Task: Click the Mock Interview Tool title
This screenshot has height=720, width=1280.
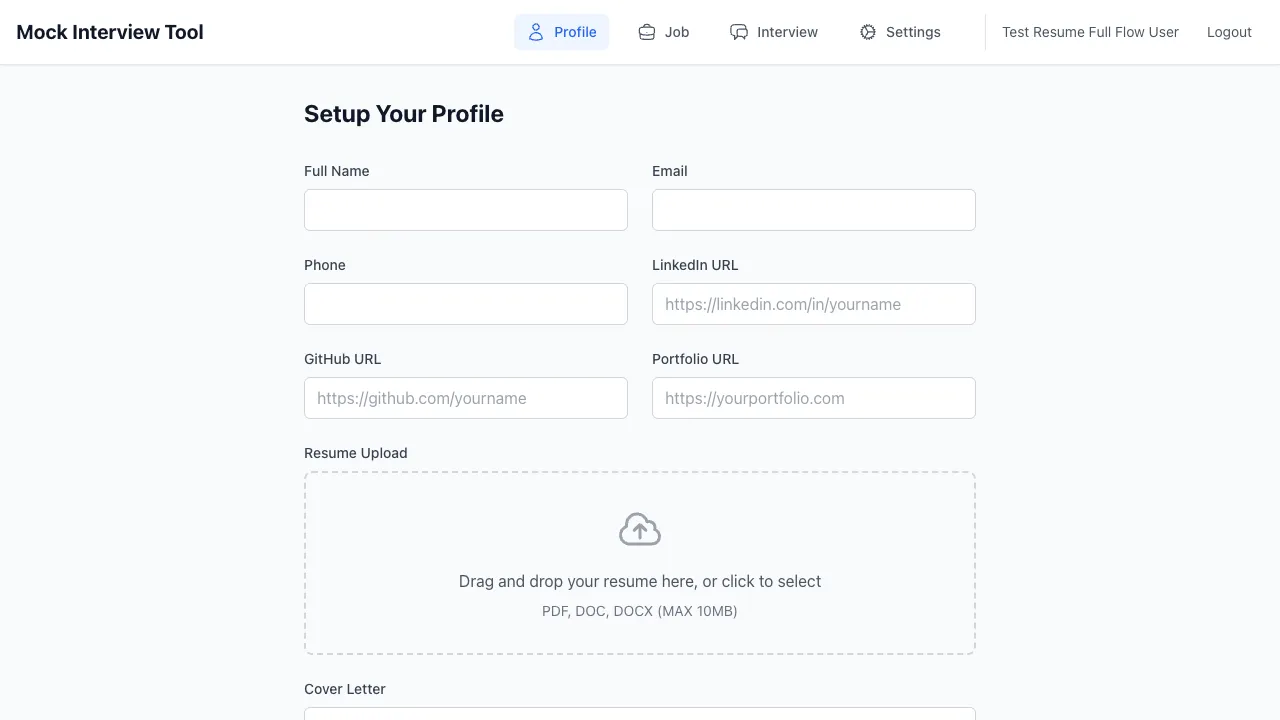Action: [x=110, y=32]
